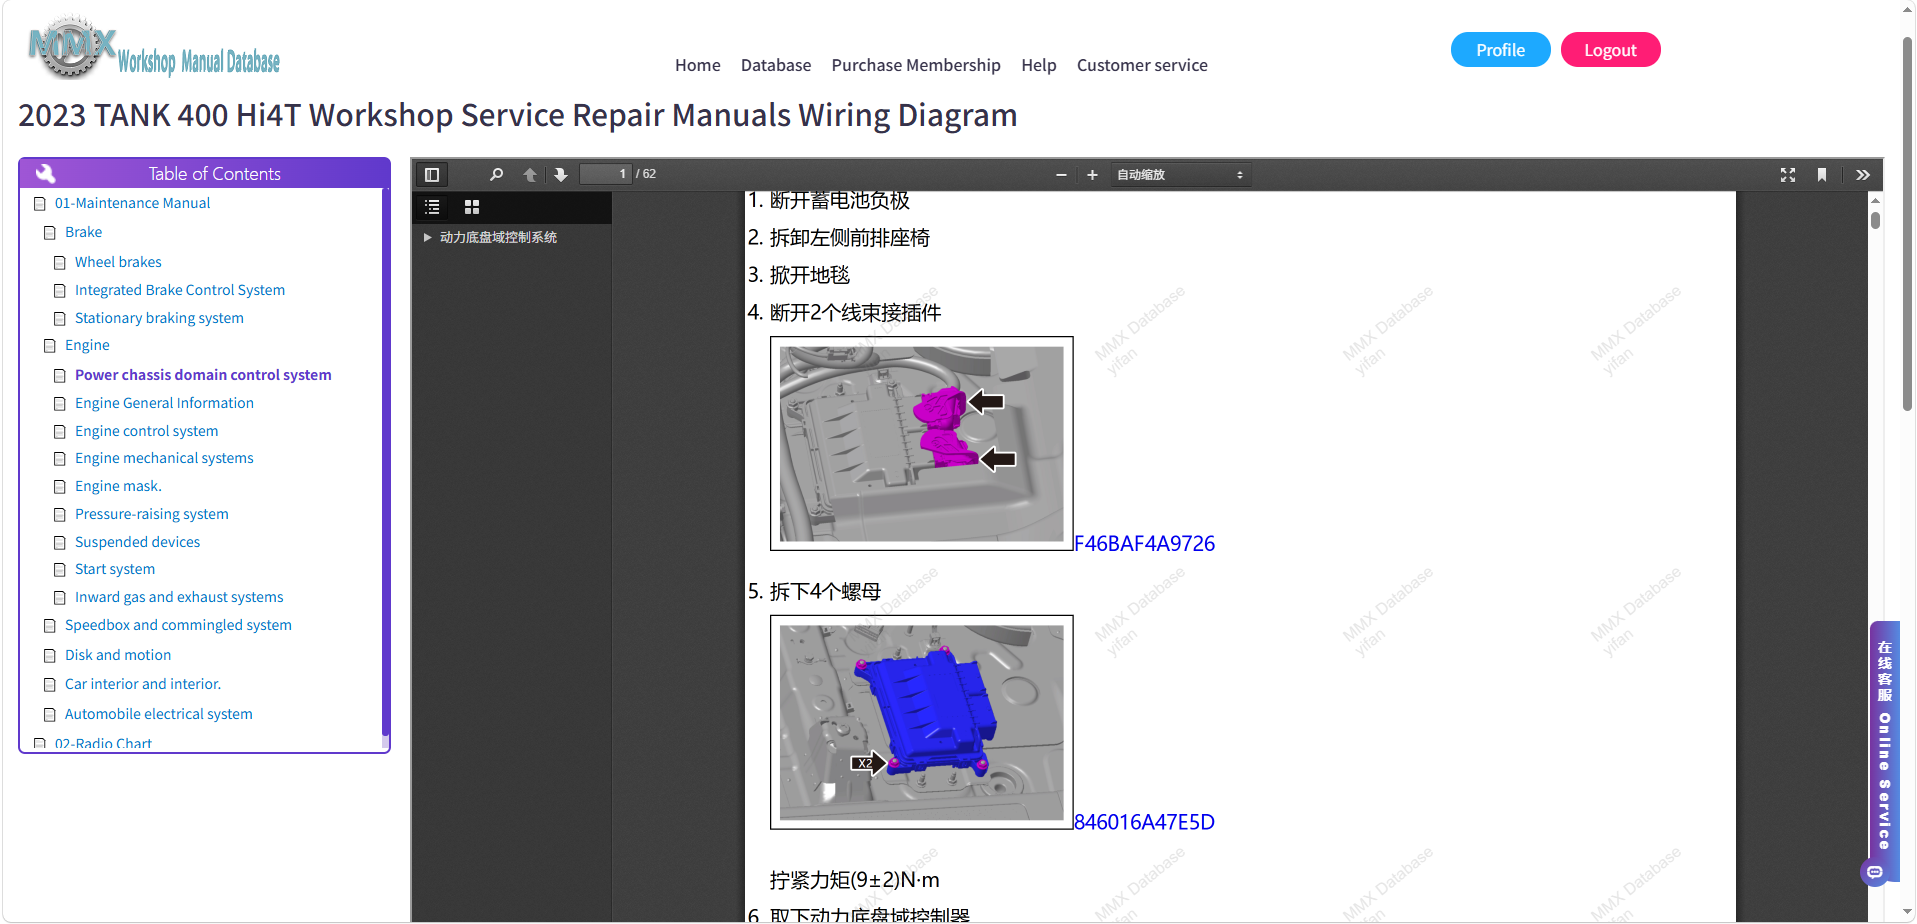Viewport: 1917px width, 924px height.
Task: Select the Engine section
Action: (87, 345)
